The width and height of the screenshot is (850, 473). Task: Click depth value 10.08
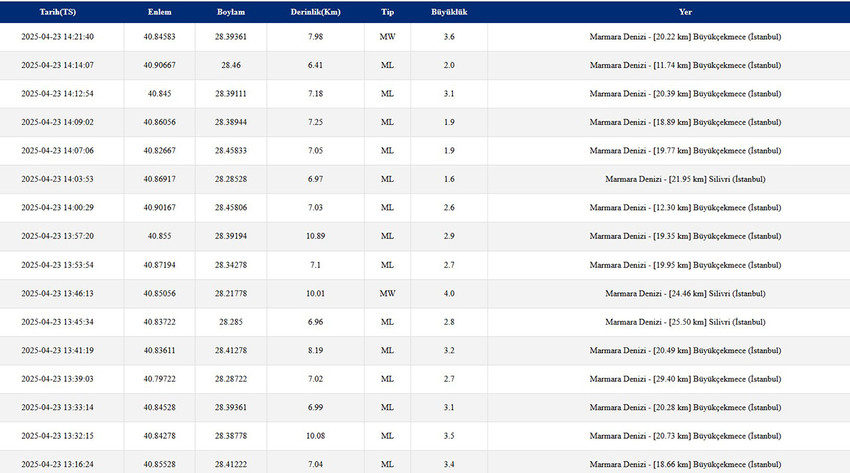(315, 436)
